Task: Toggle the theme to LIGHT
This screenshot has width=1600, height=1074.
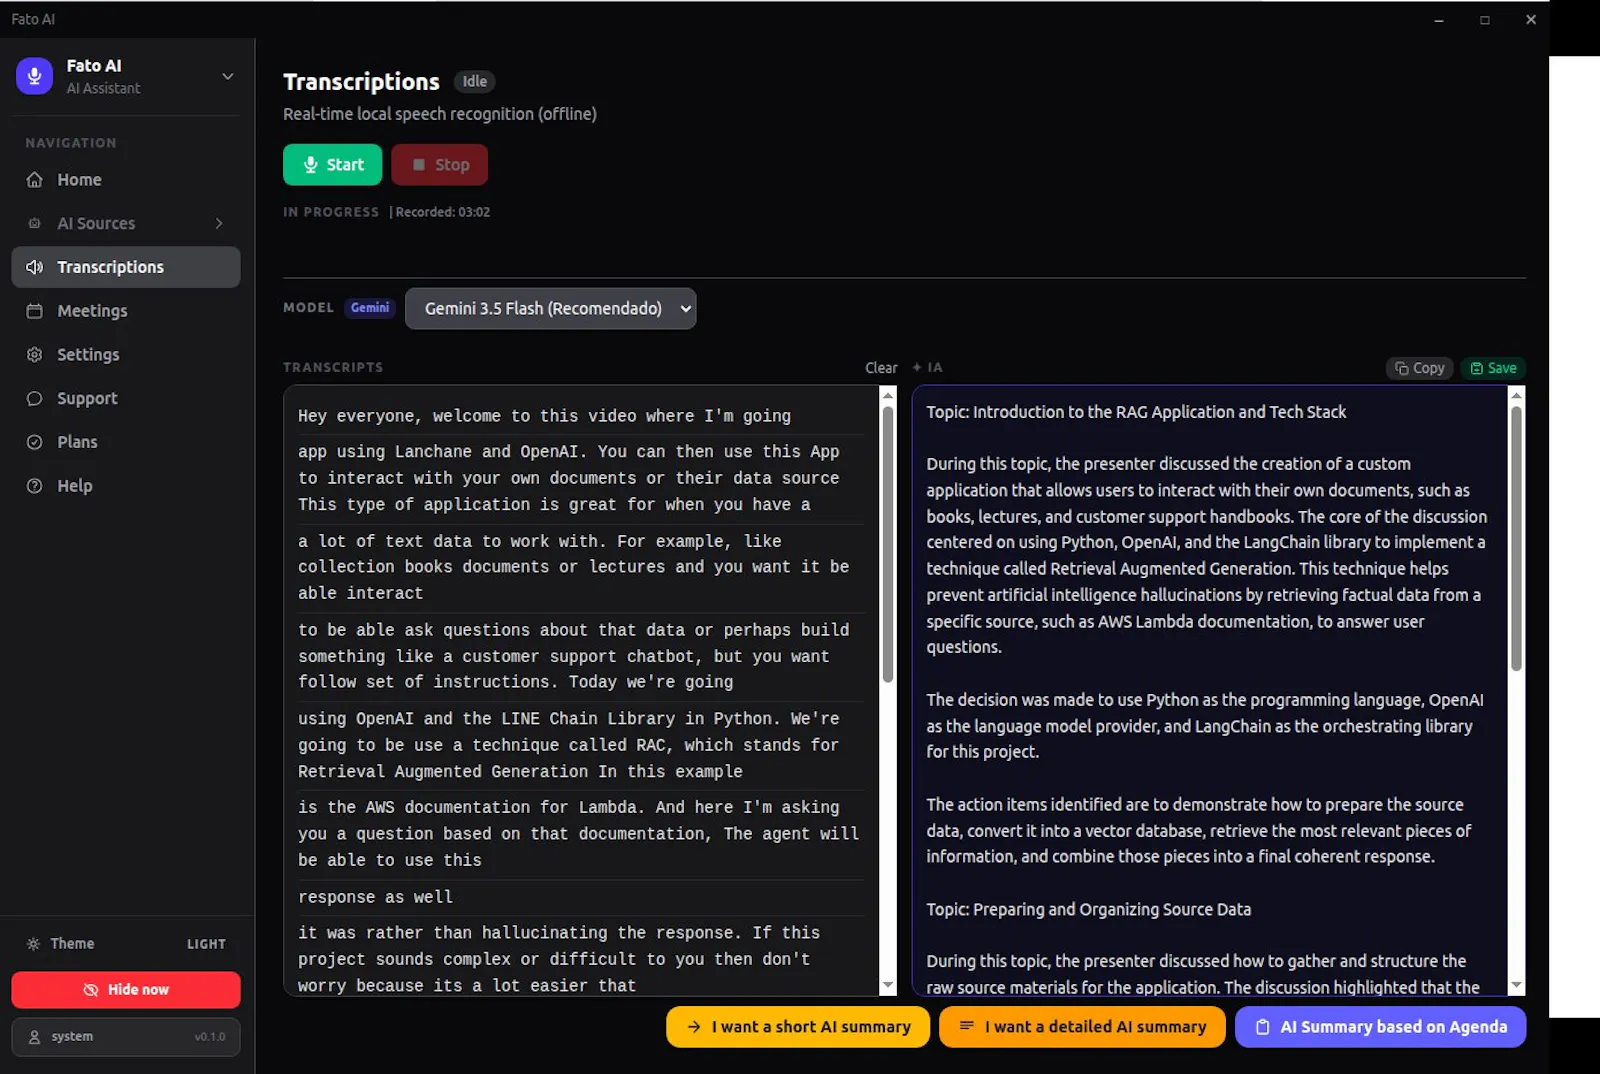Action: (x=206, y=944)
